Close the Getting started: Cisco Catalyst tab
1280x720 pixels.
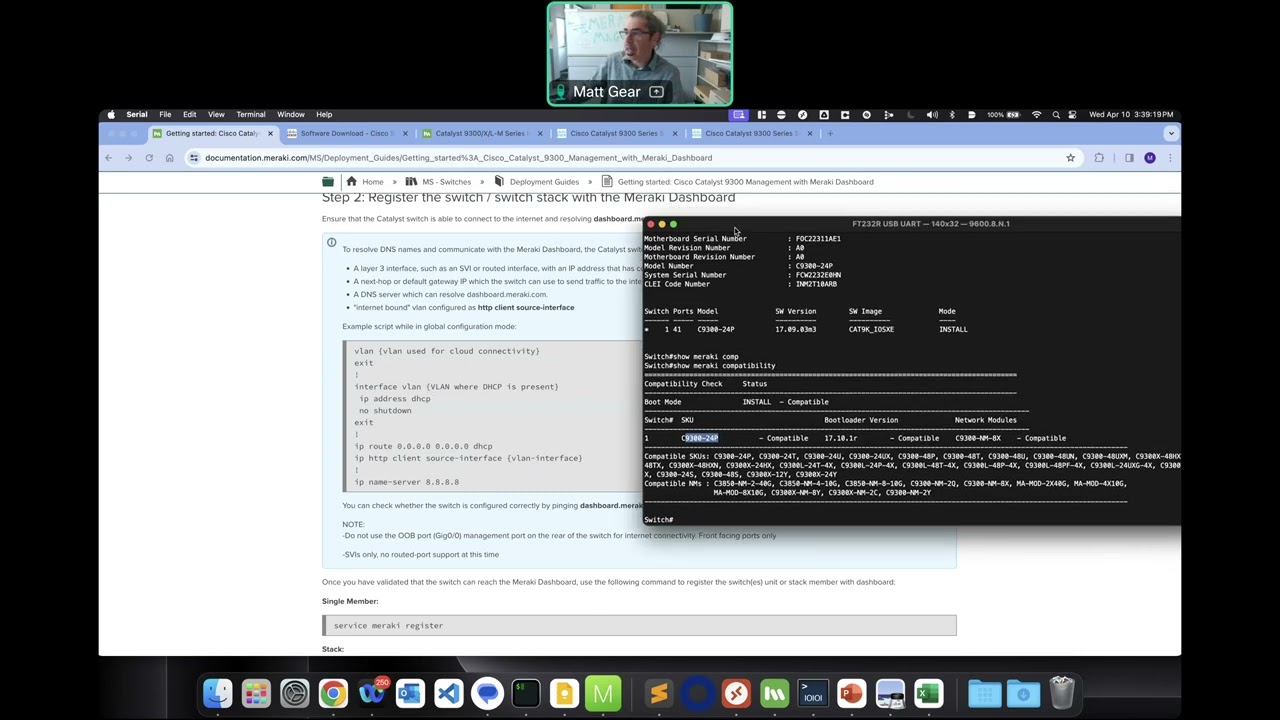coord(270,133)
